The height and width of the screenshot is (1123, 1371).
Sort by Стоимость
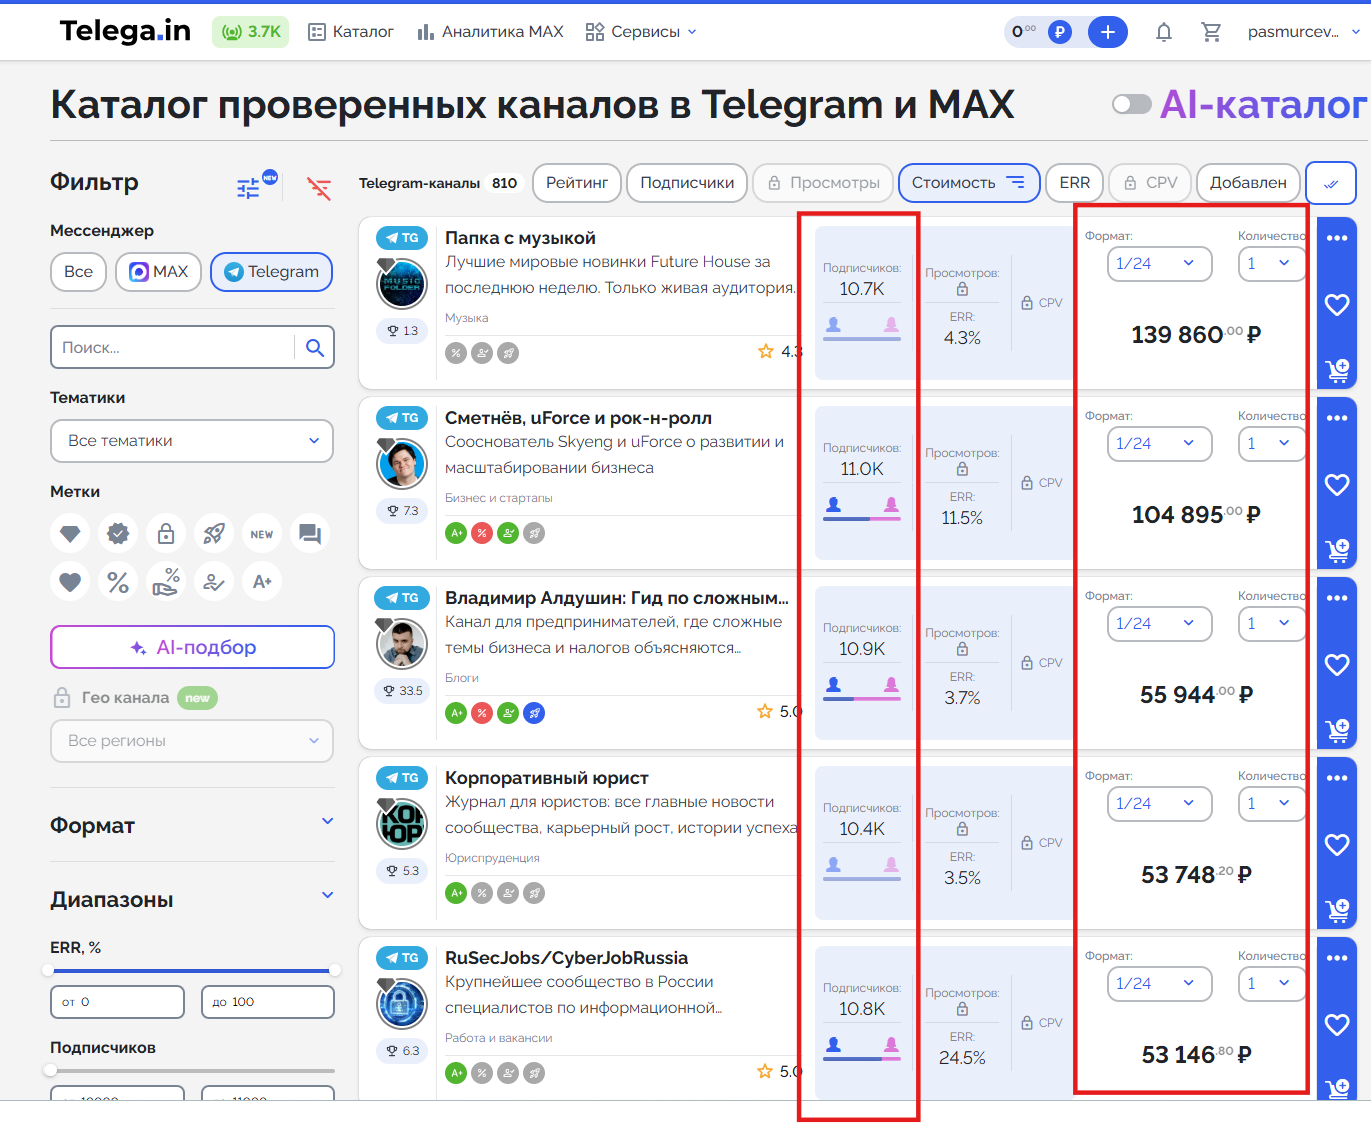[969, 183]
